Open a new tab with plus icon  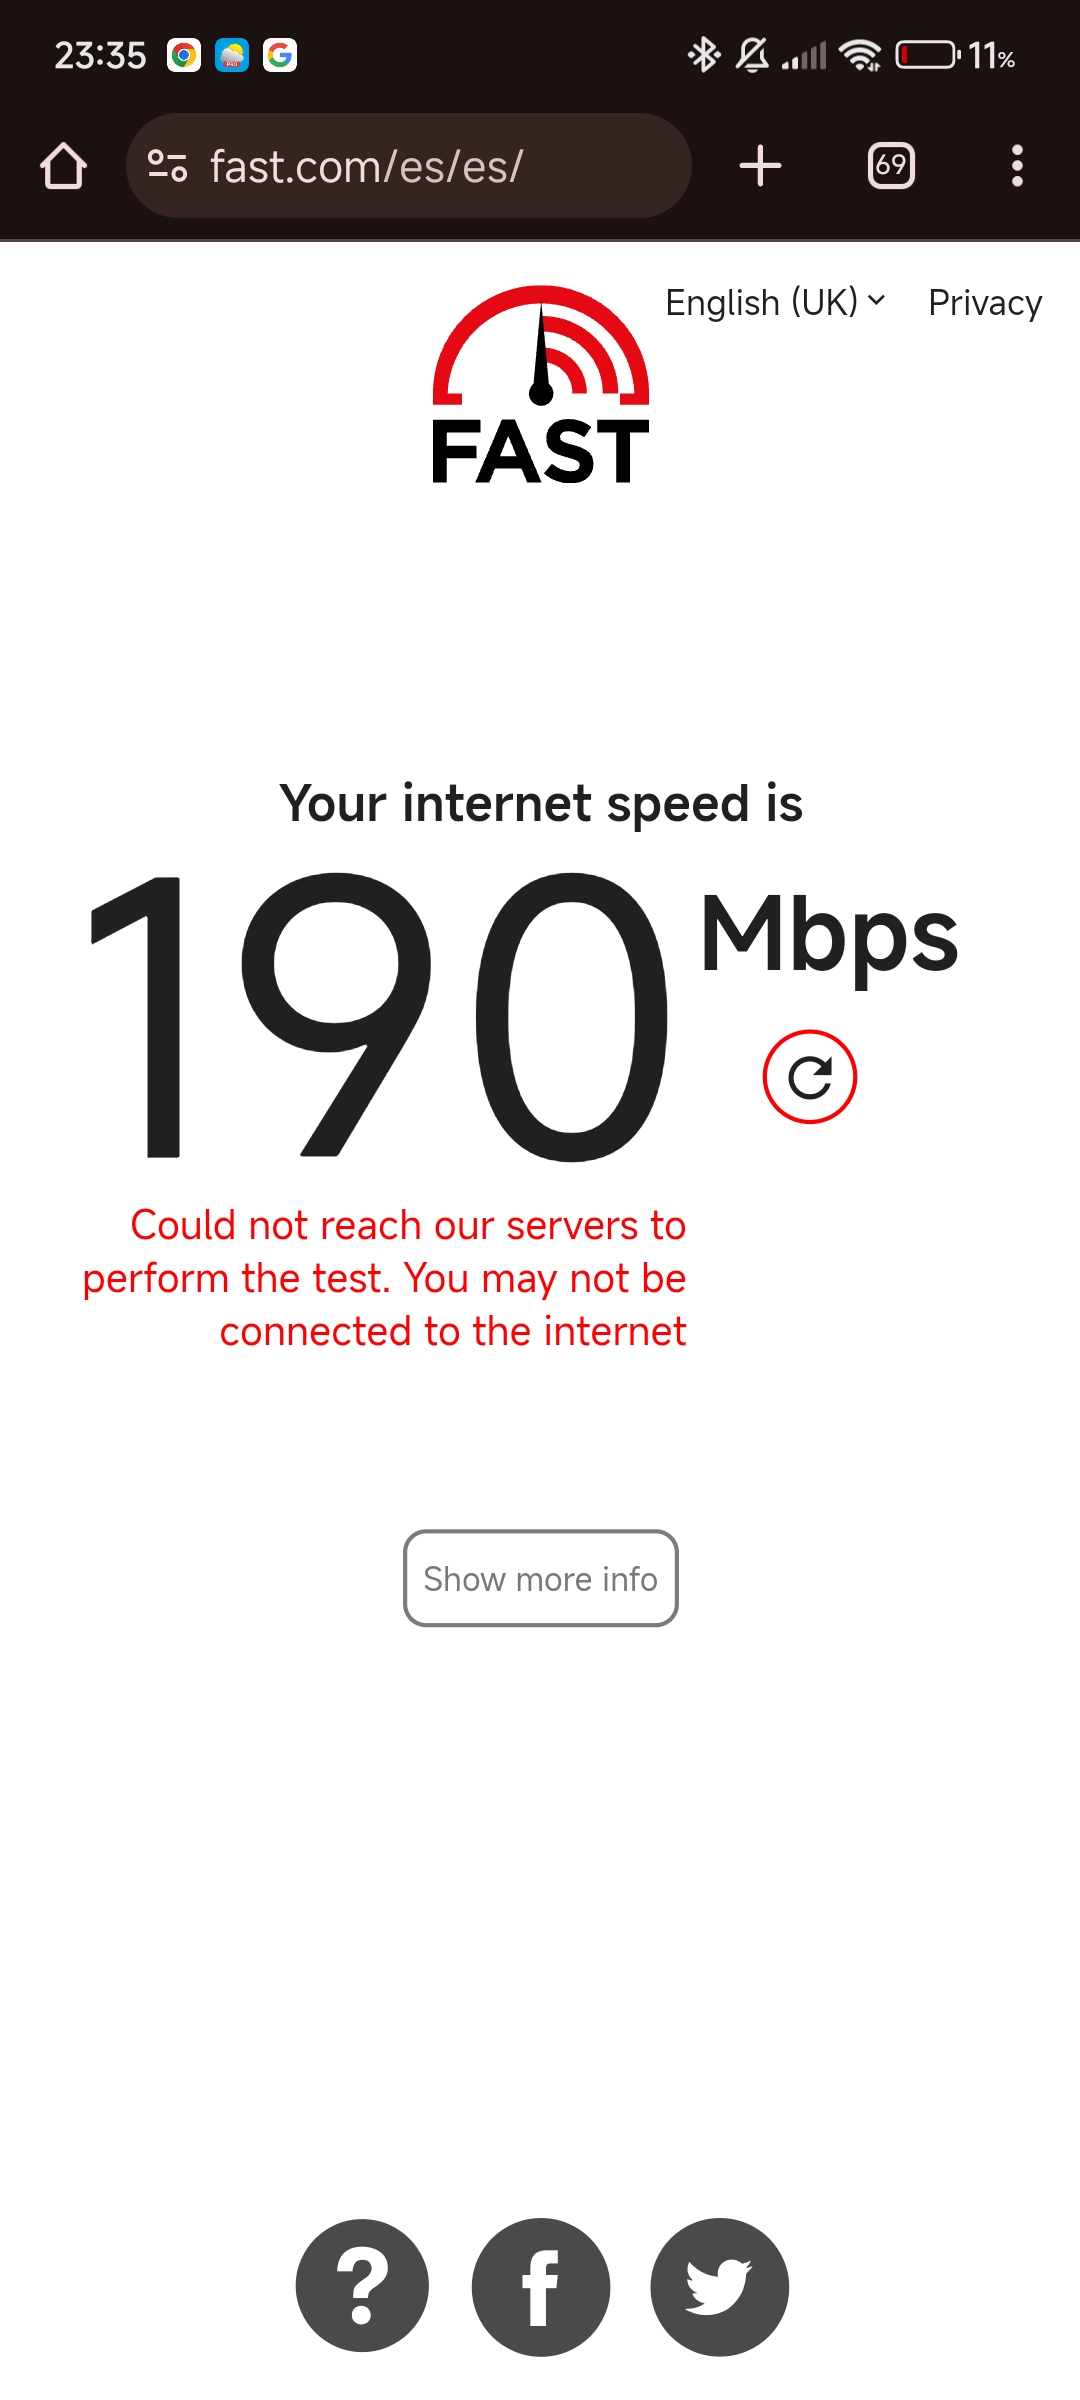click(x=760, y=166)
